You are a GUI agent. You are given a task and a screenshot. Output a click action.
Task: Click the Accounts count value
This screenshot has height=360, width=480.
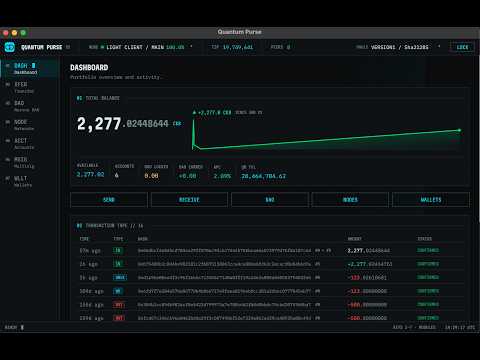point(117,175)
